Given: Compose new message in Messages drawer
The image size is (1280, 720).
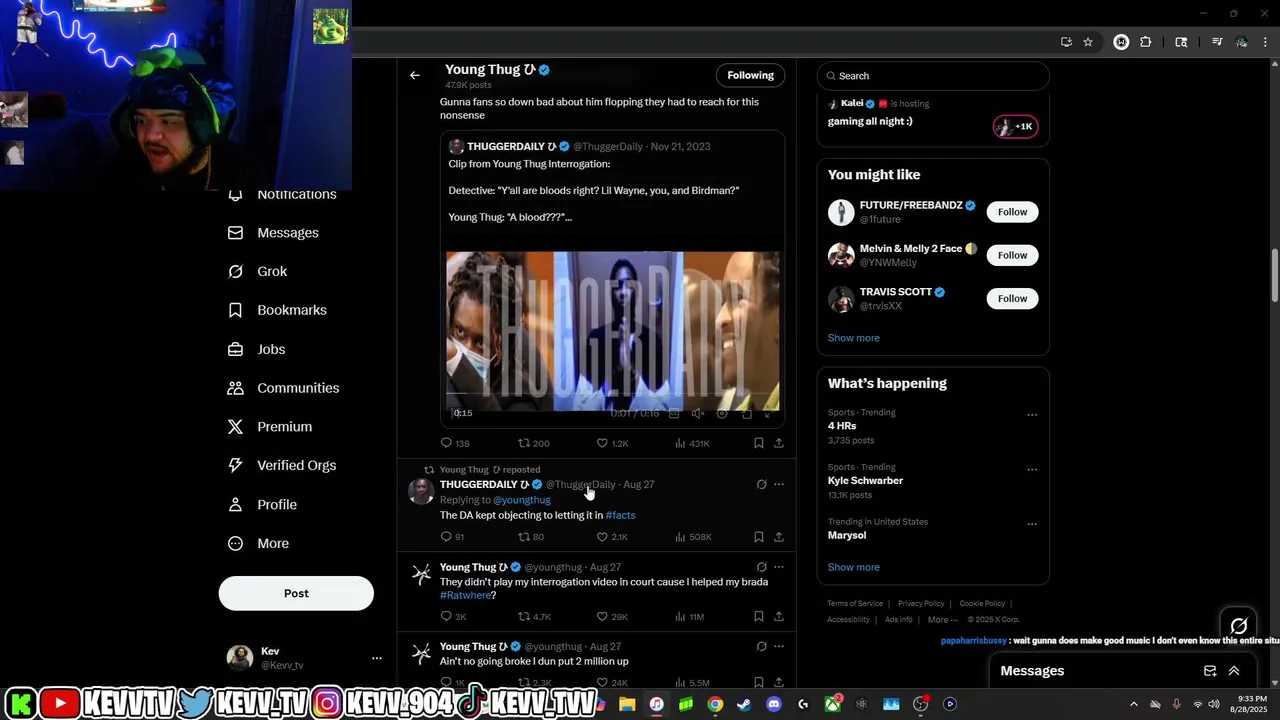Looking at the screenshot, I should point(1210,671).
